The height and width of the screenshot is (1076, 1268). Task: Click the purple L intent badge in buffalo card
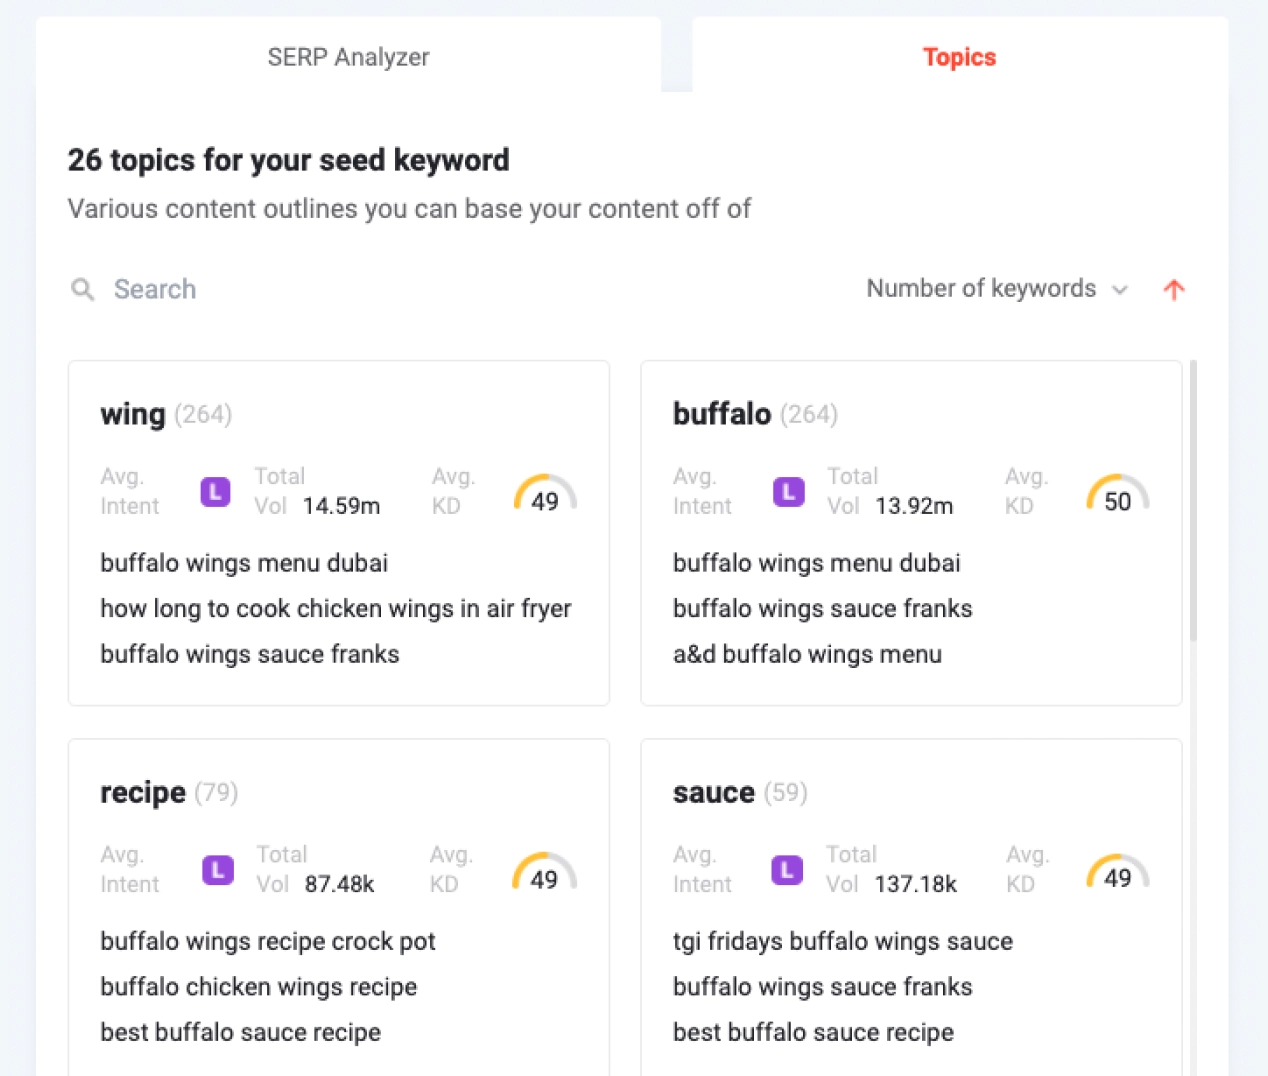coord(789,492)
